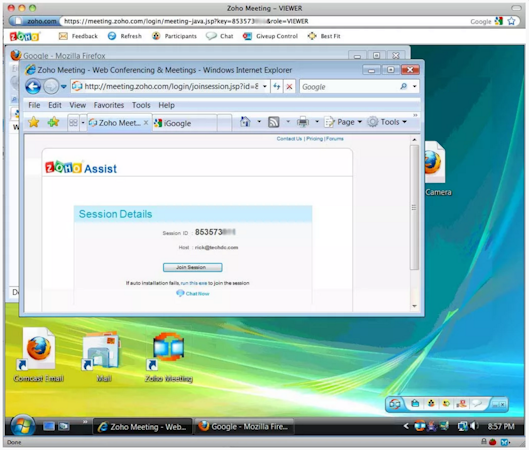Open the Feeds dropdown arrow in IE
Image resolution: width=529 pixels, height=450 pixels.
point(288,121)
